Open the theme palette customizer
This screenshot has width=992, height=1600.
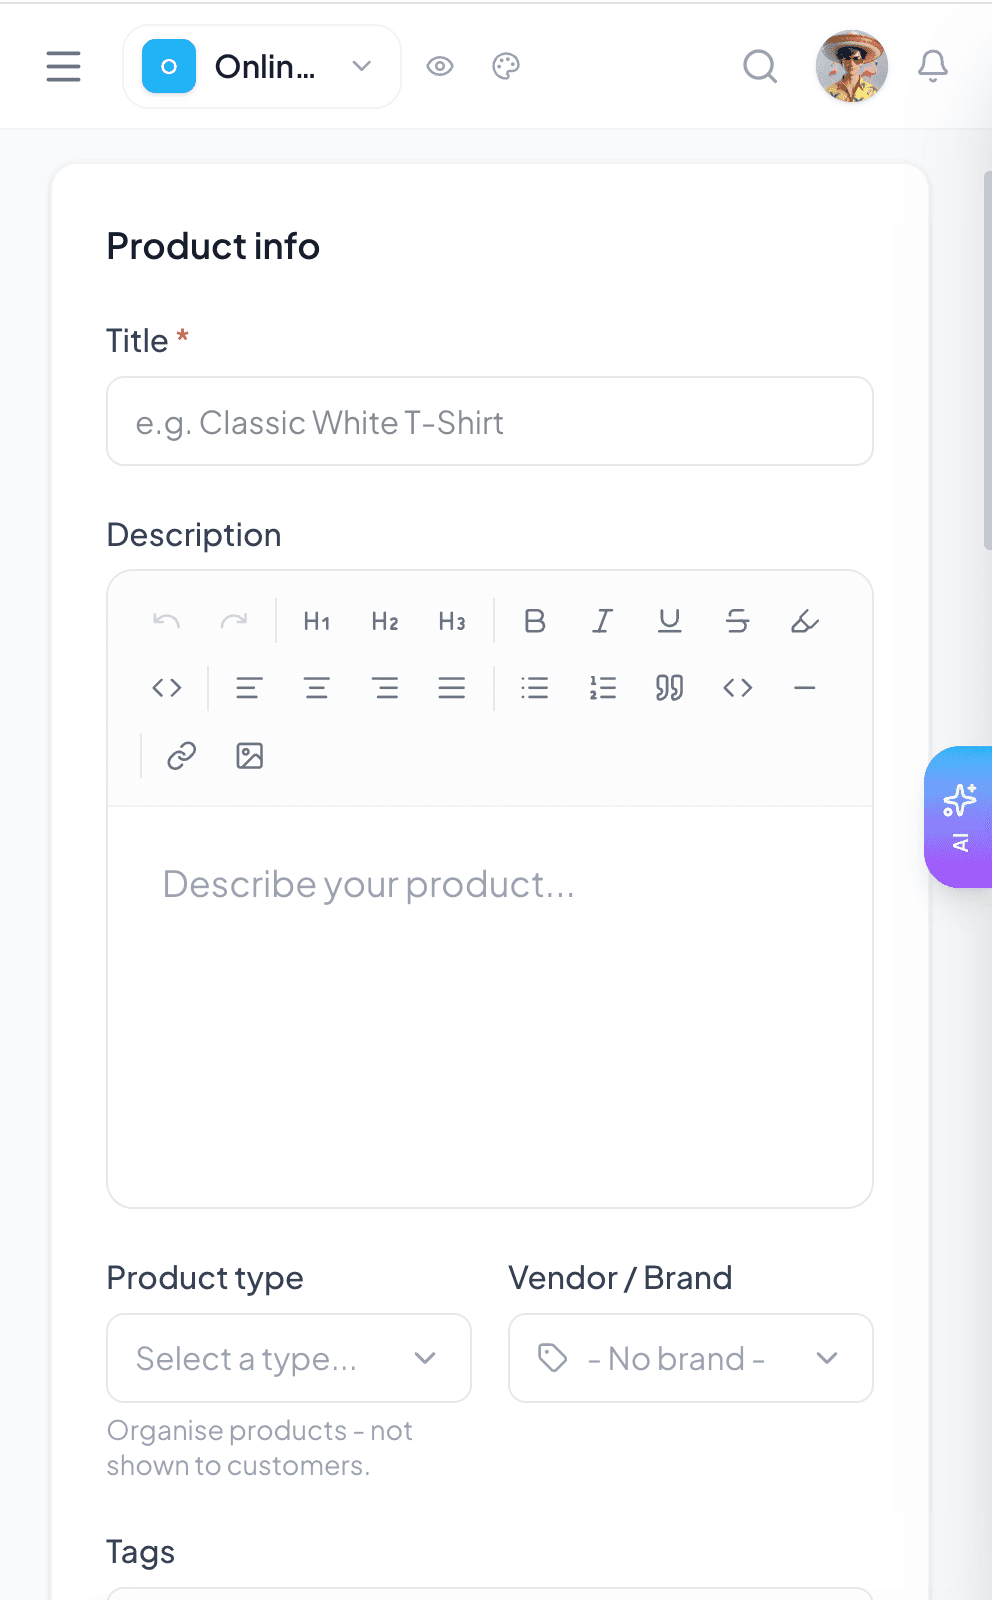[505, 66]
